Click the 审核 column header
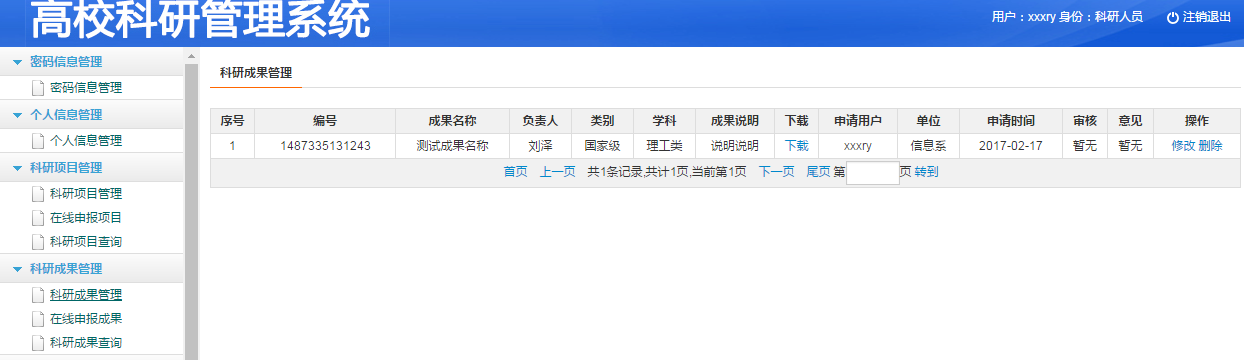The width and height of the screenshot is (1244, 360). (1085, 121)
